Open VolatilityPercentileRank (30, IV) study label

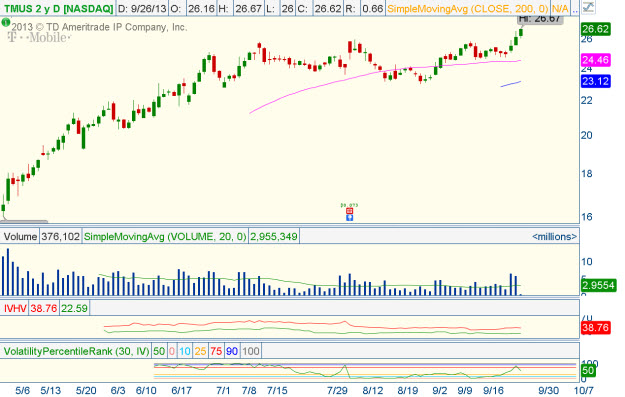77,351
